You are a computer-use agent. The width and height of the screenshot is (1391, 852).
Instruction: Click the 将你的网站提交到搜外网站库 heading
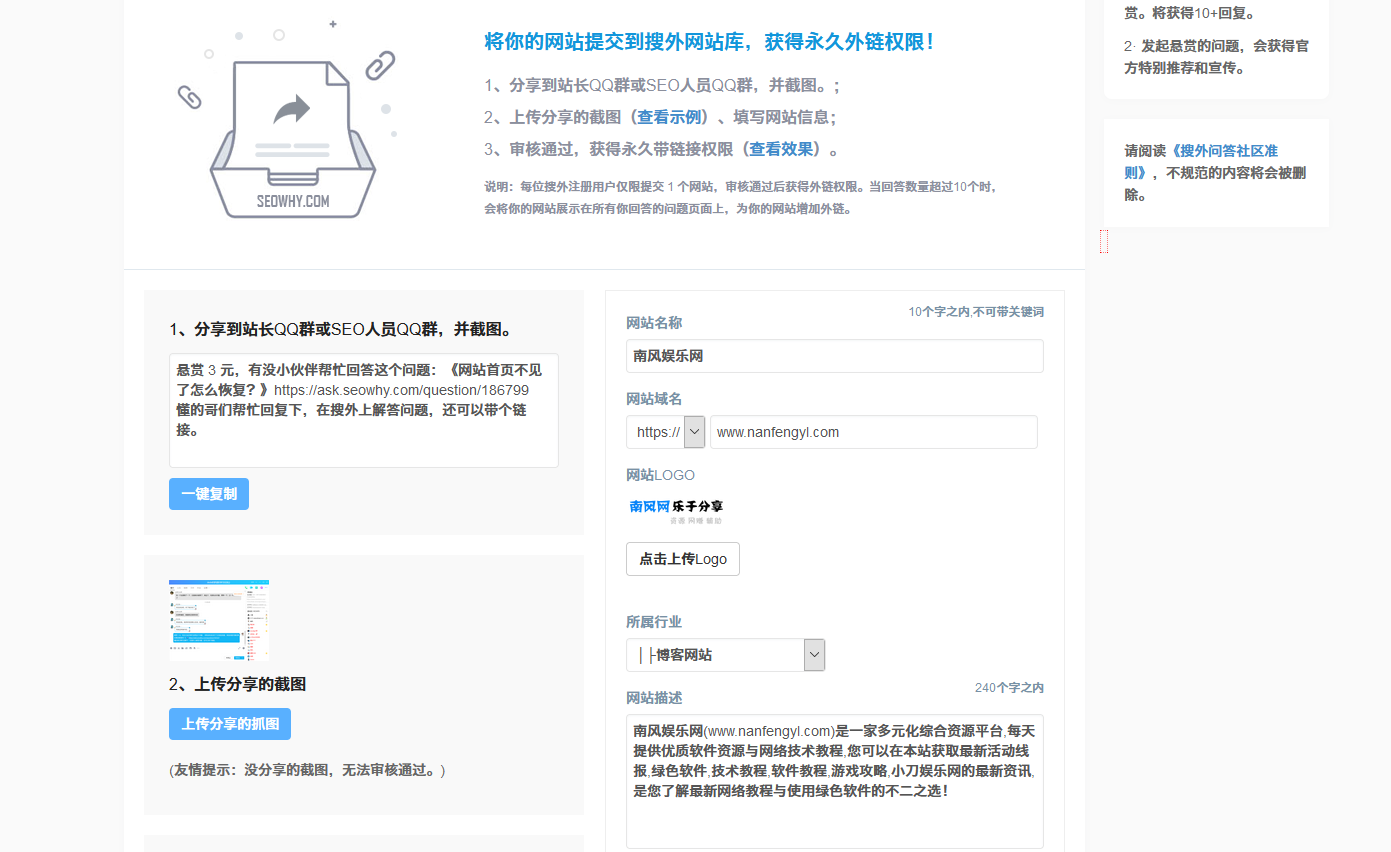pos(709,42)
